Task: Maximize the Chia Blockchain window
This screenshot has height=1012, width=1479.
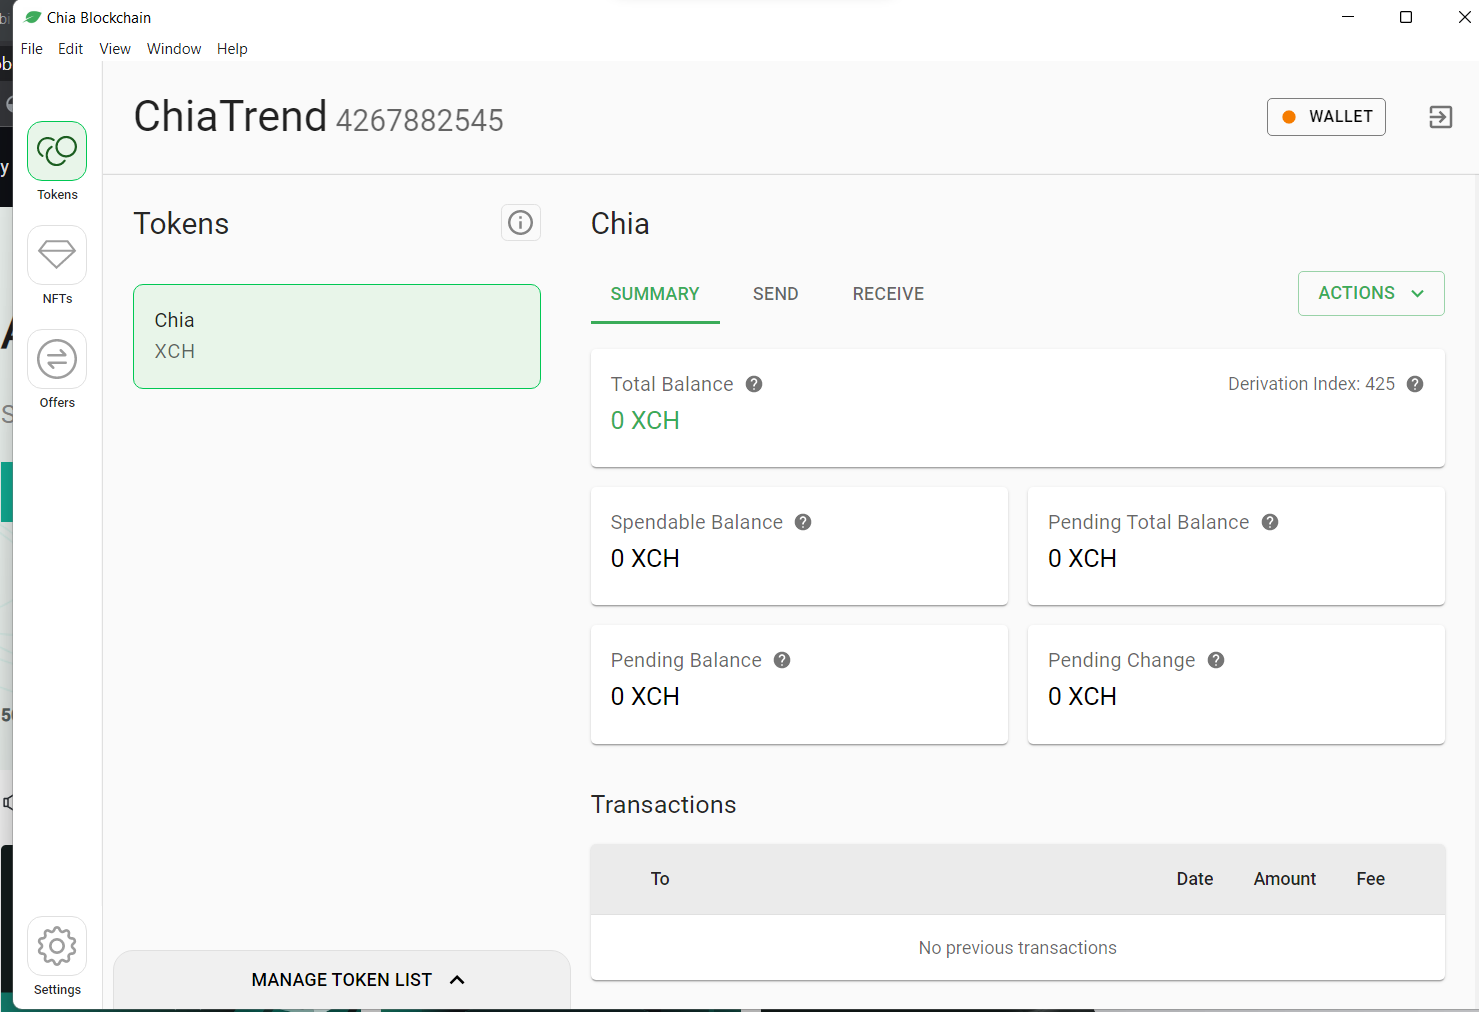Action: (x=1406, y=17)
